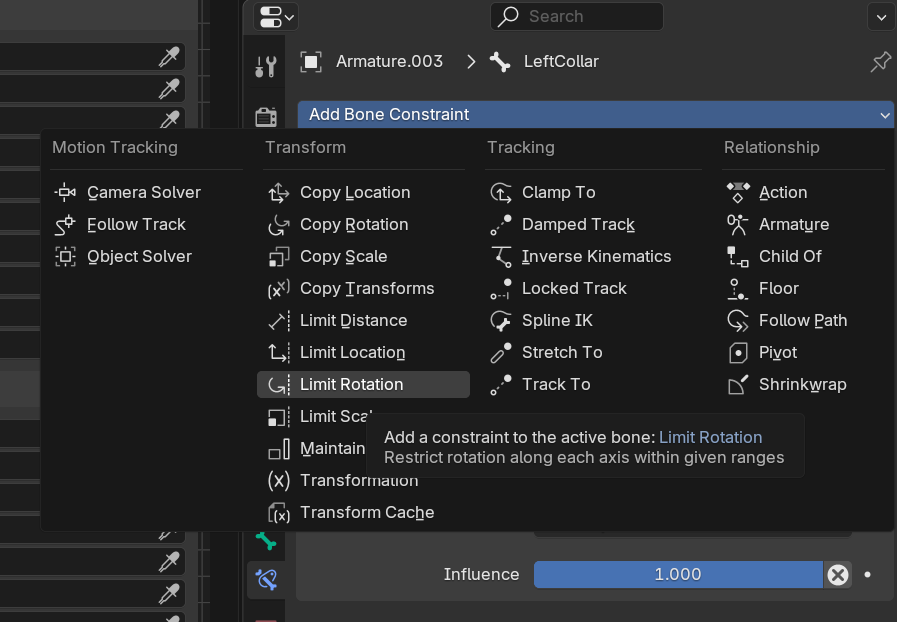The image size is (897, 622).
Task: Add an Inverse Kinematics constraint
Action: [x=593, y=256]
